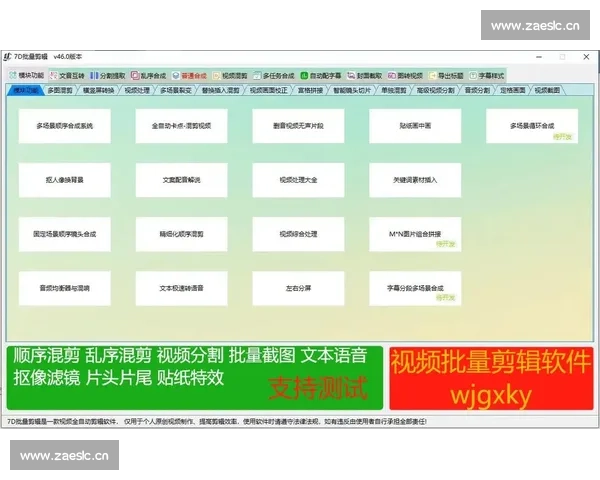Launch 全自动卡点-混剪视频 module
This screenshot has height=480, width=600.
click(181, 126)
